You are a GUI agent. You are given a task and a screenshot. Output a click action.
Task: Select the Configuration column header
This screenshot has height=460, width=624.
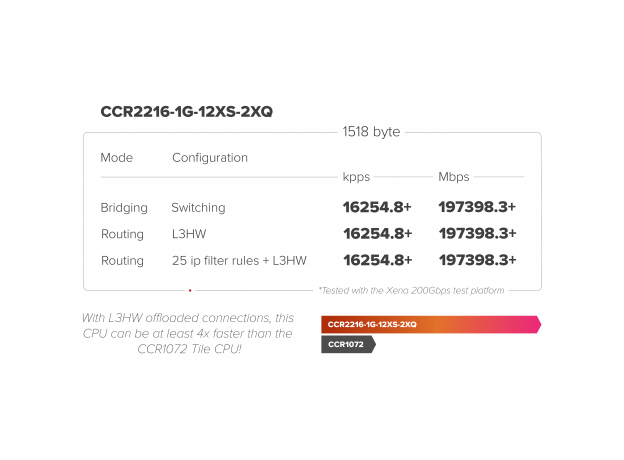click(210, 158)
